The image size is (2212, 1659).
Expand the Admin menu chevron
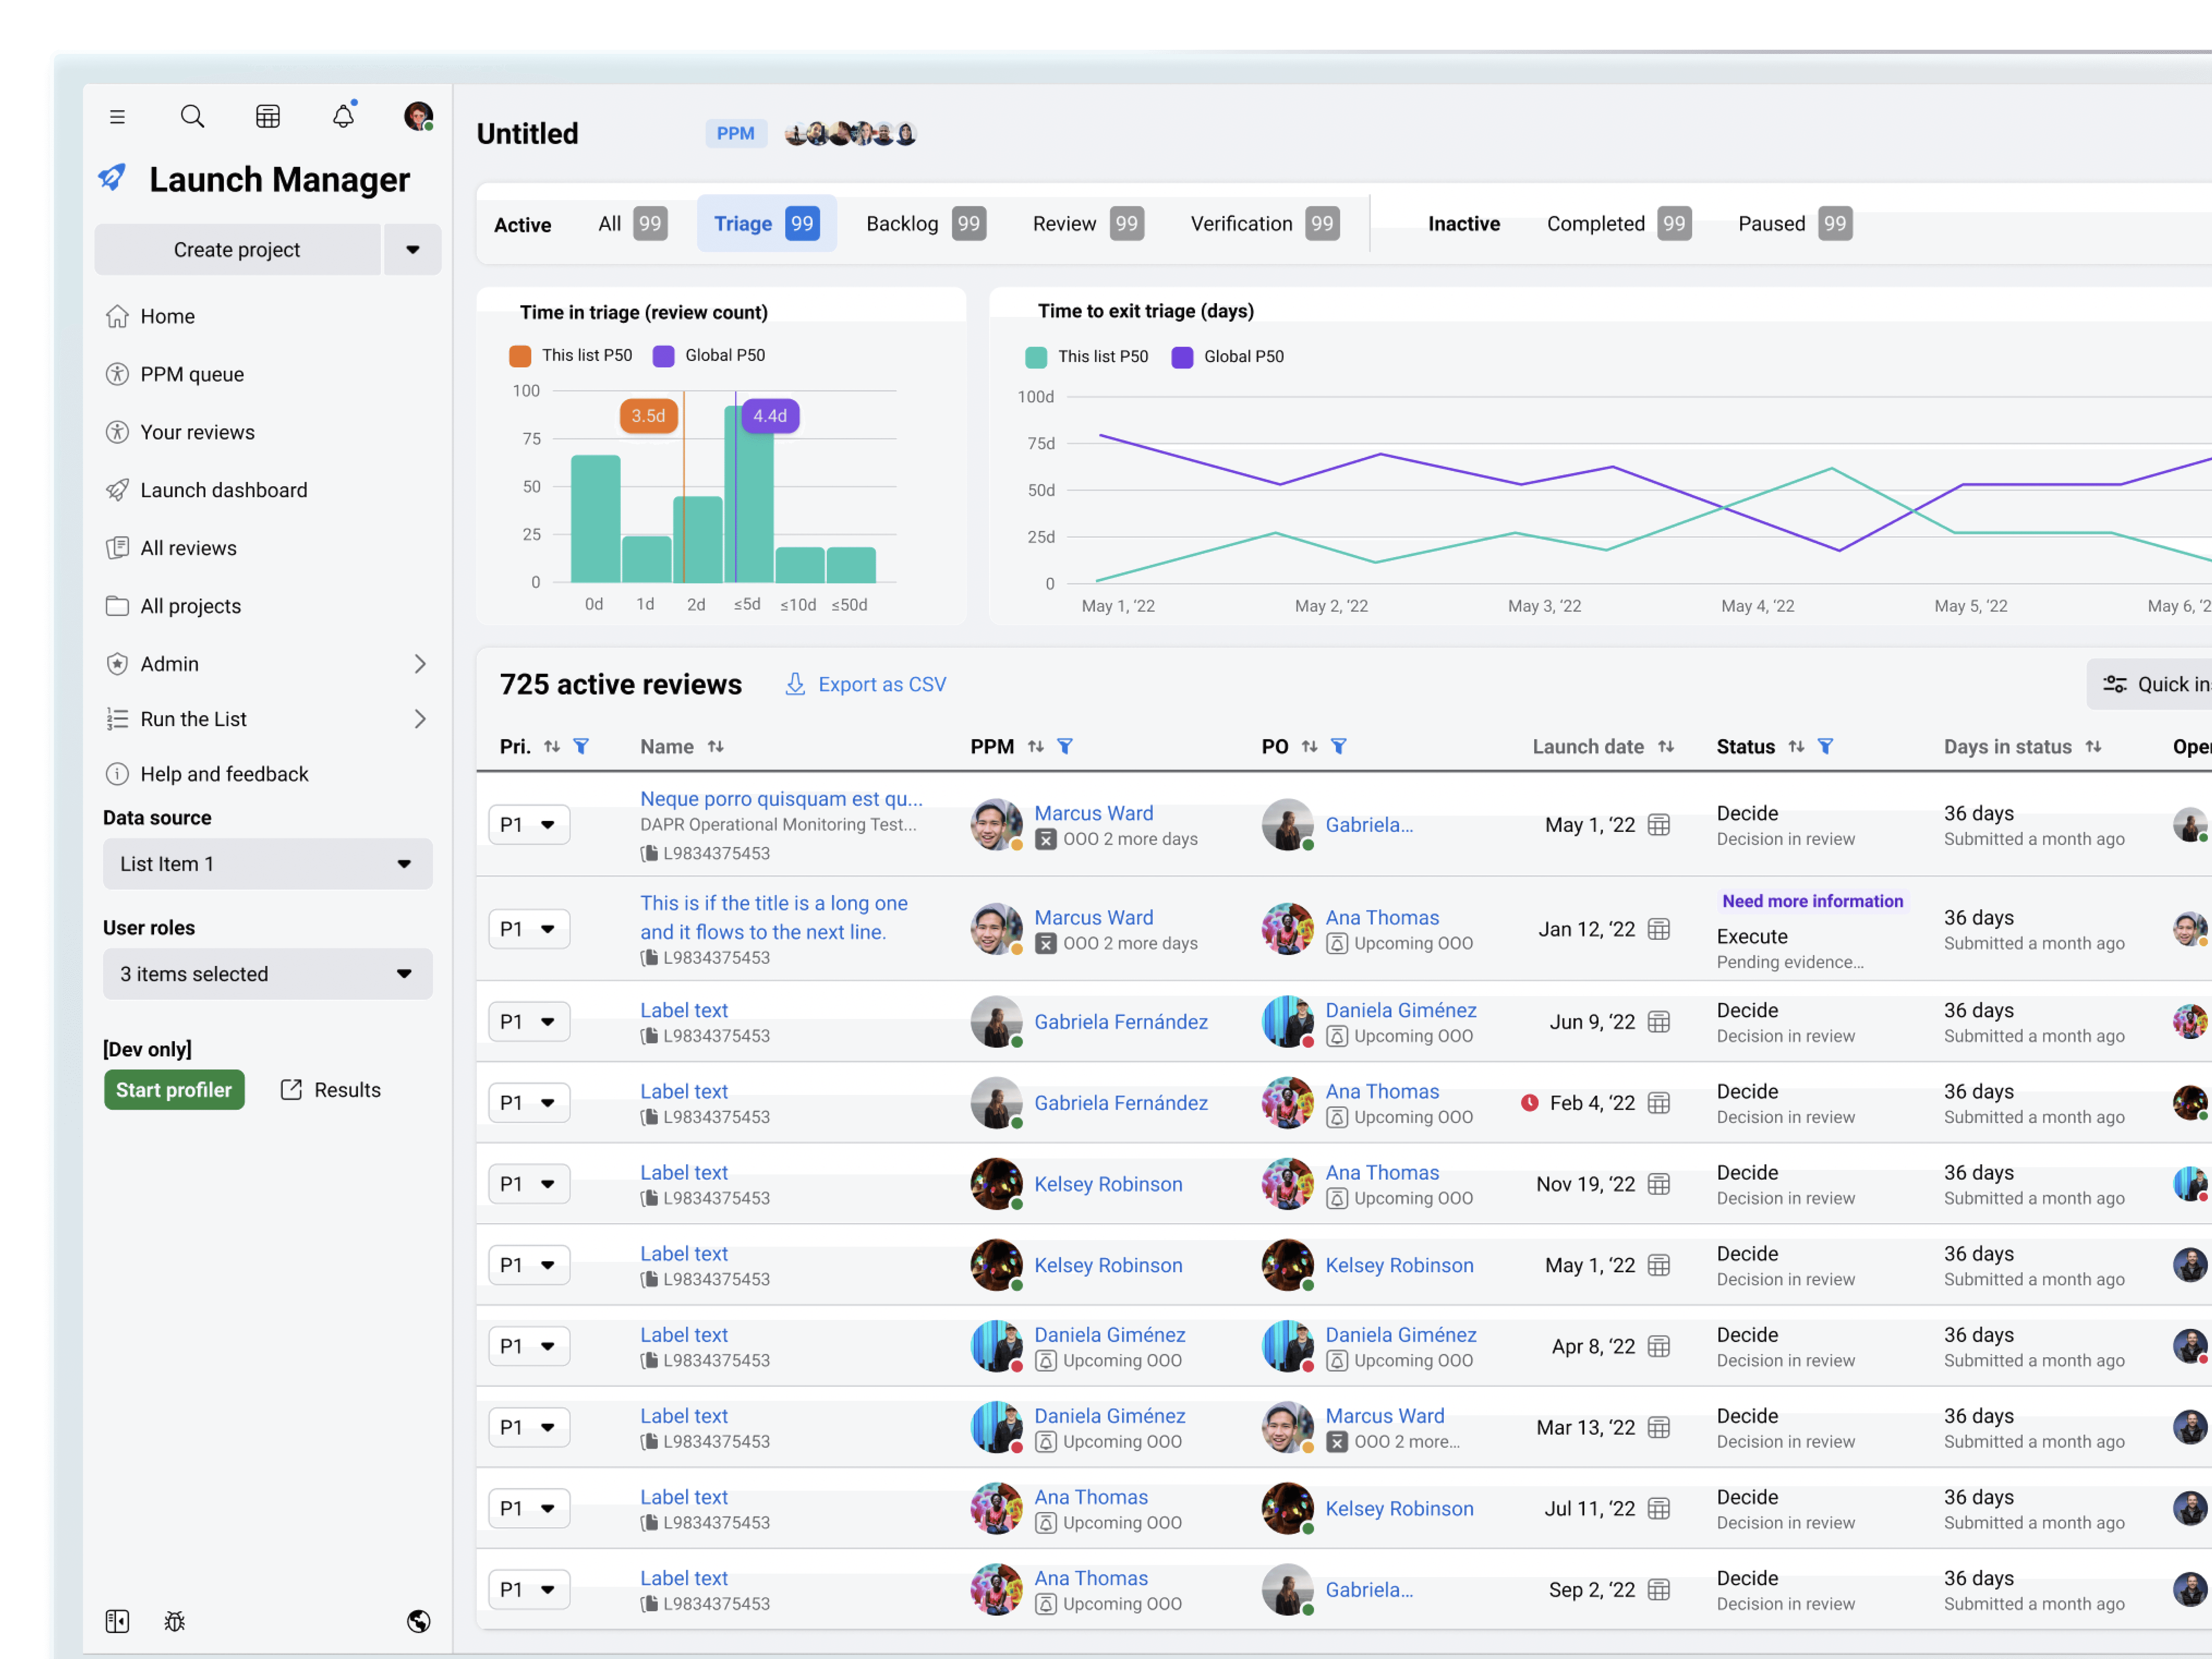coord(420,664)
